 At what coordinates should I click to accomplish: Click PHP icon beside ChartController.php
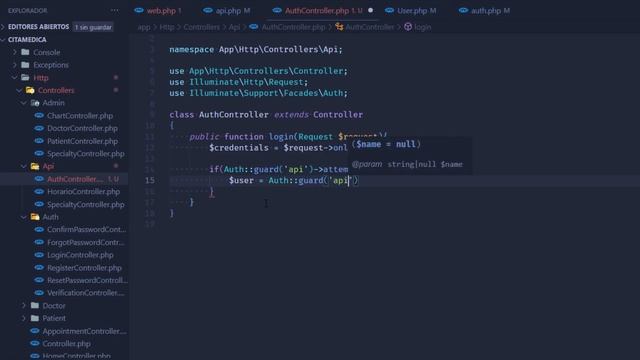click(x=39, y=116)
